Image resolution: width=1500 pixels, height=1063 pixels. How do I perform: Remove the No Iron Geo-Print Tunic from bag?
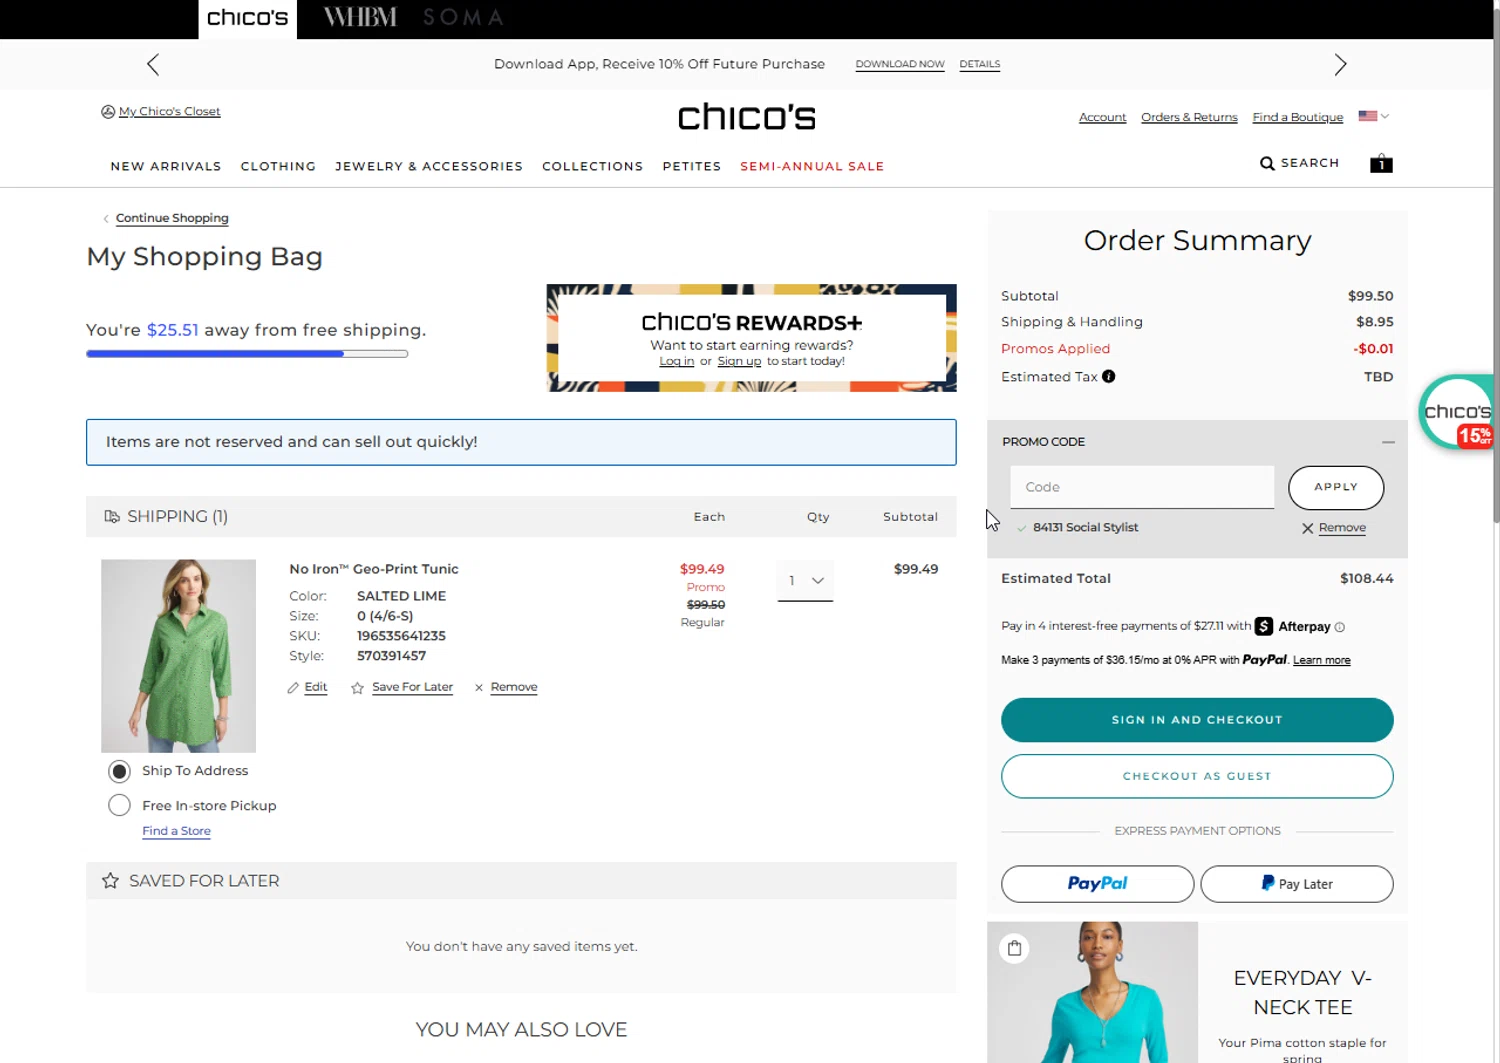(514, 687)
